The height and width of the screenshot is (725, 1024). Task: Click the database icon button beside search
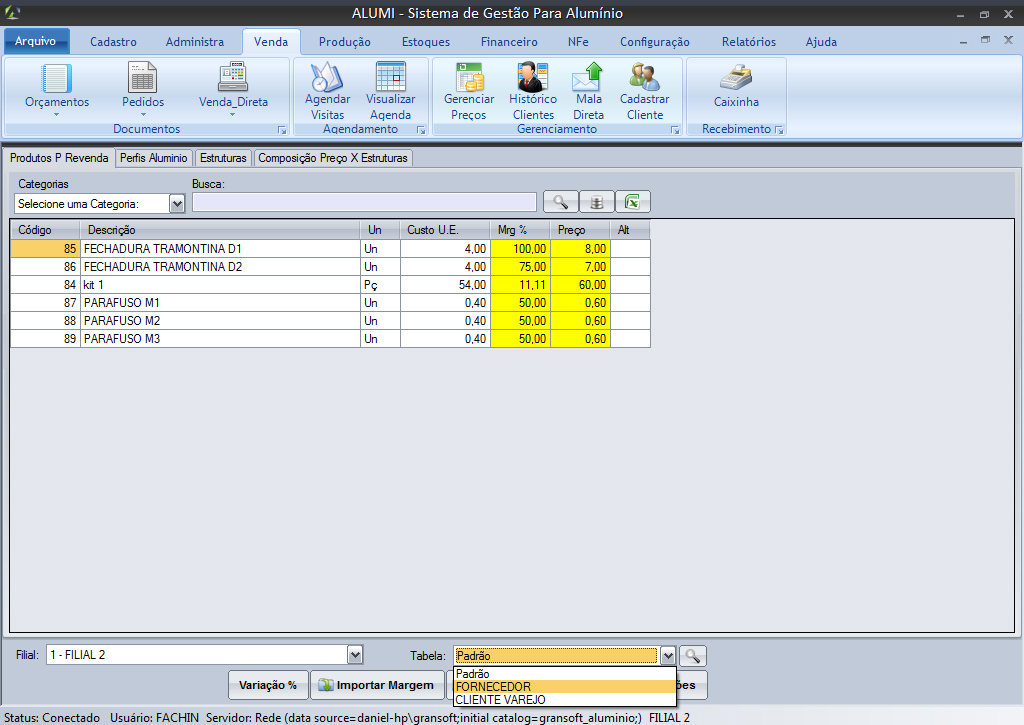[596, 202]
